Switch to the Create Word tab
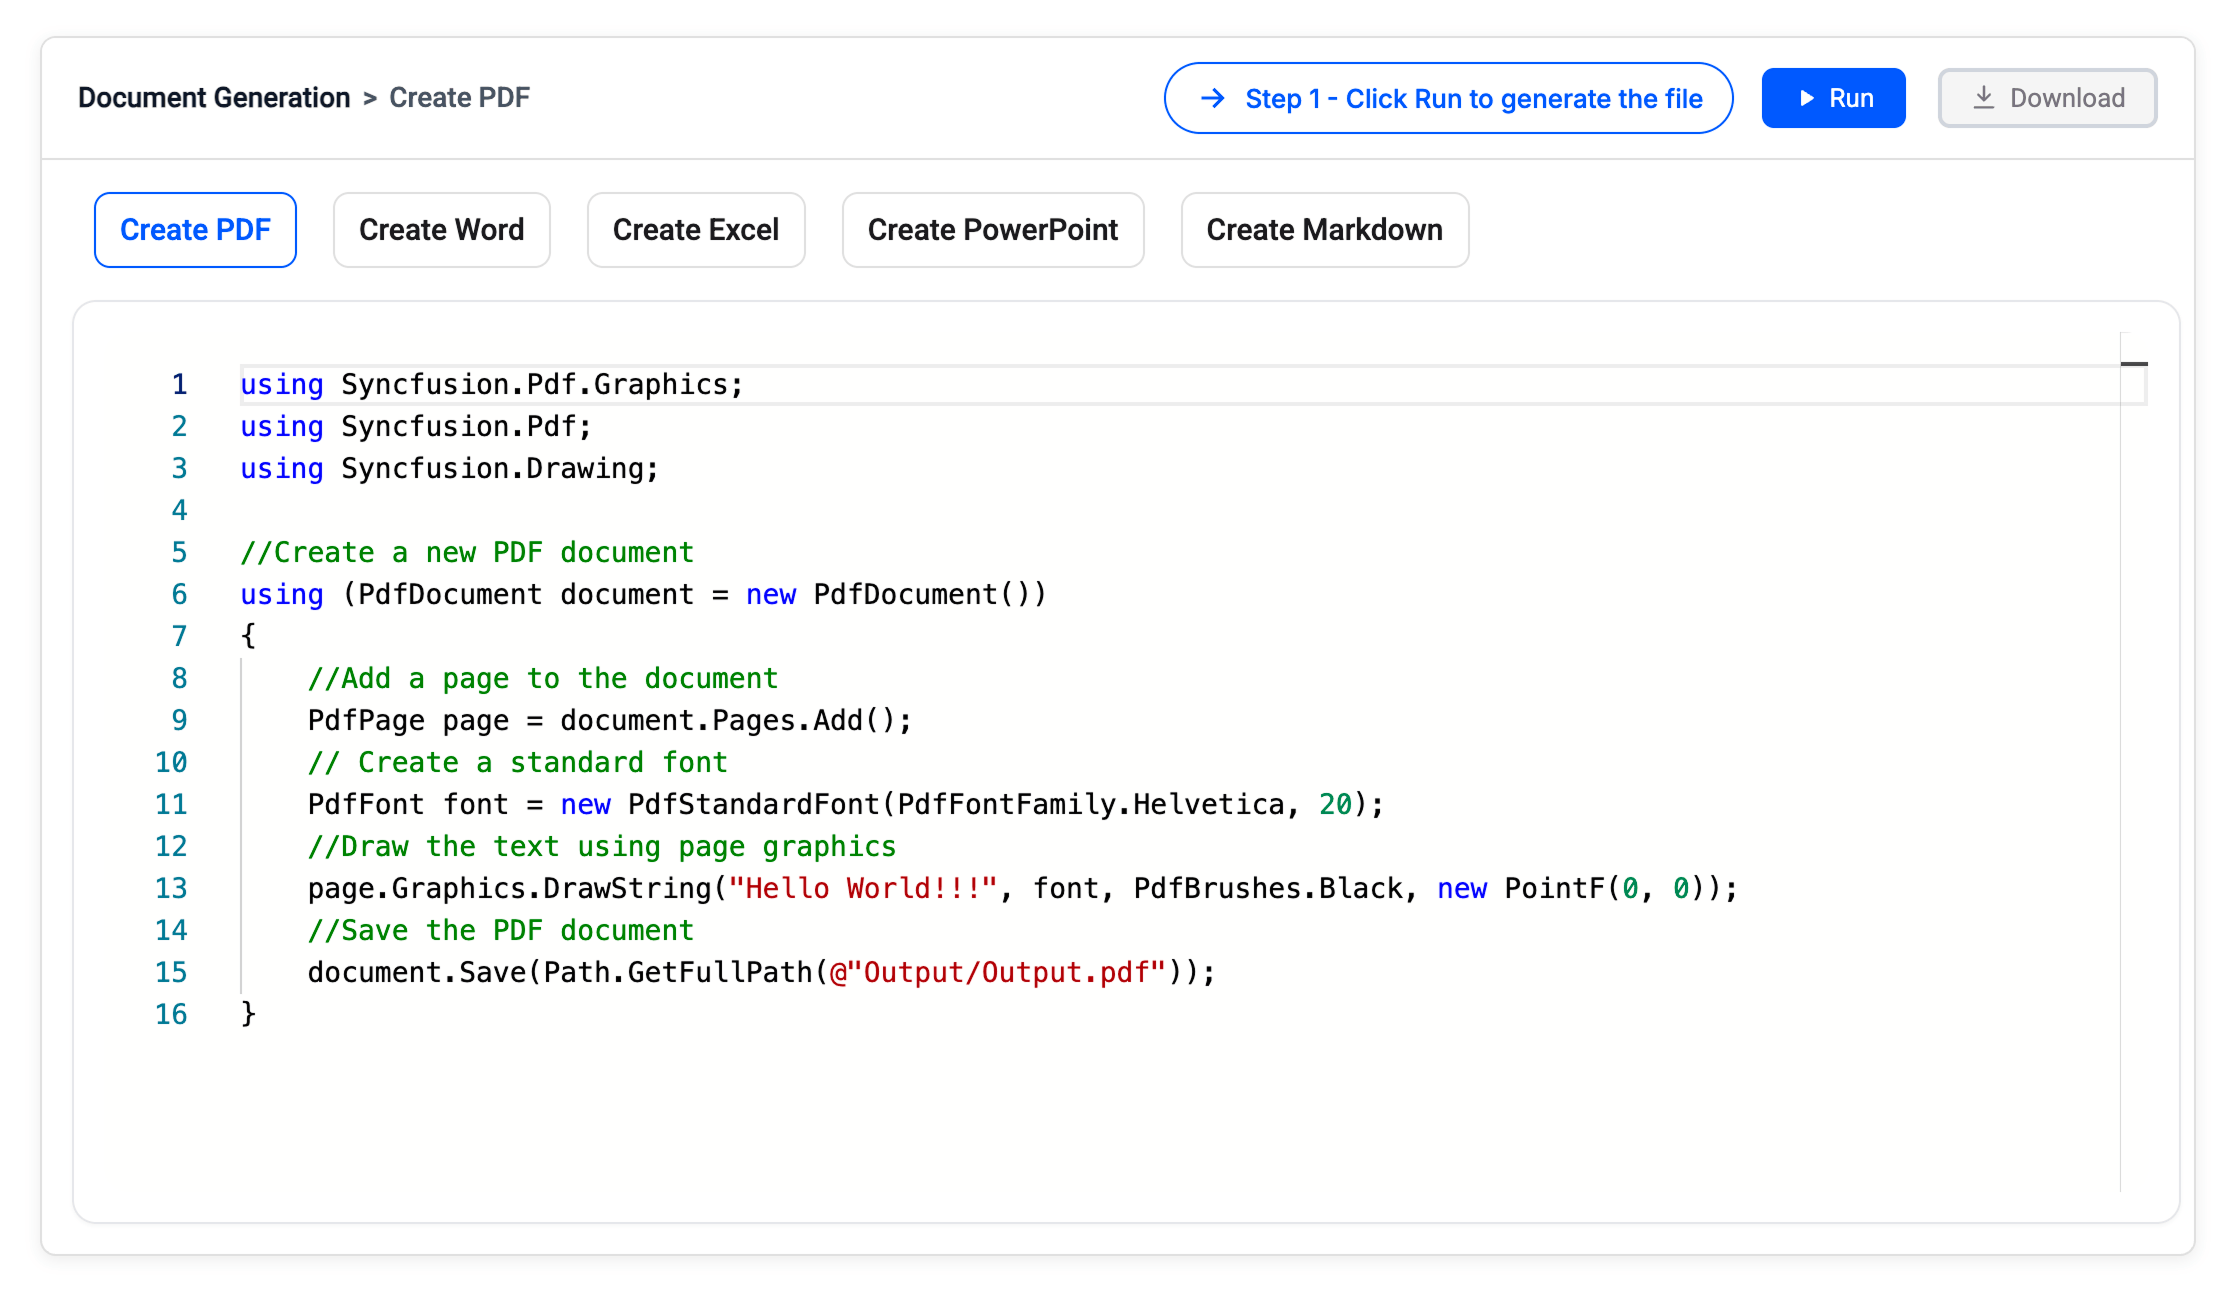 coord(441,230)
